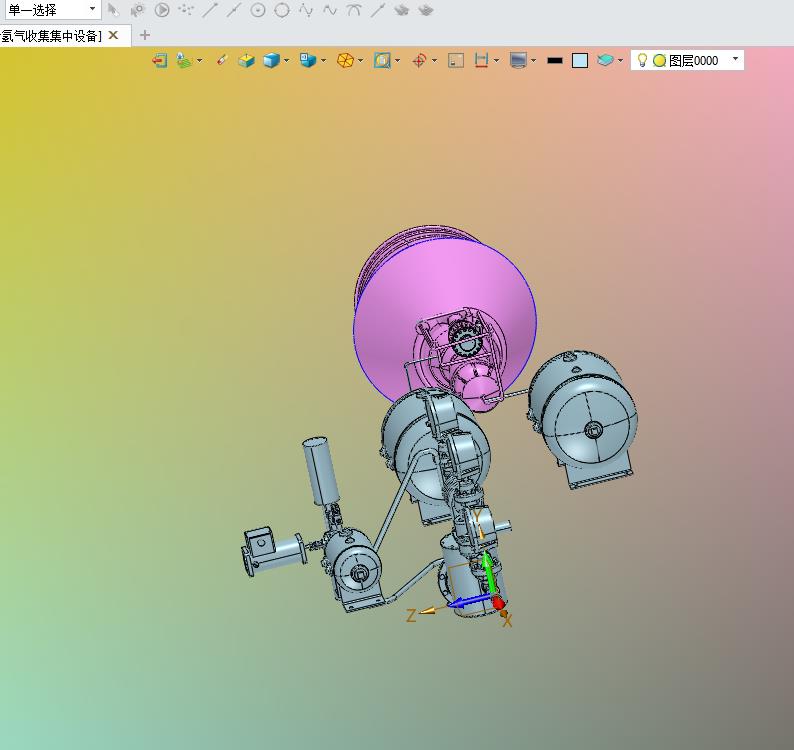Click the monitor display settings icon
Image resolution: width=794 pixels, height=750 pixels.
click(518, 61)
